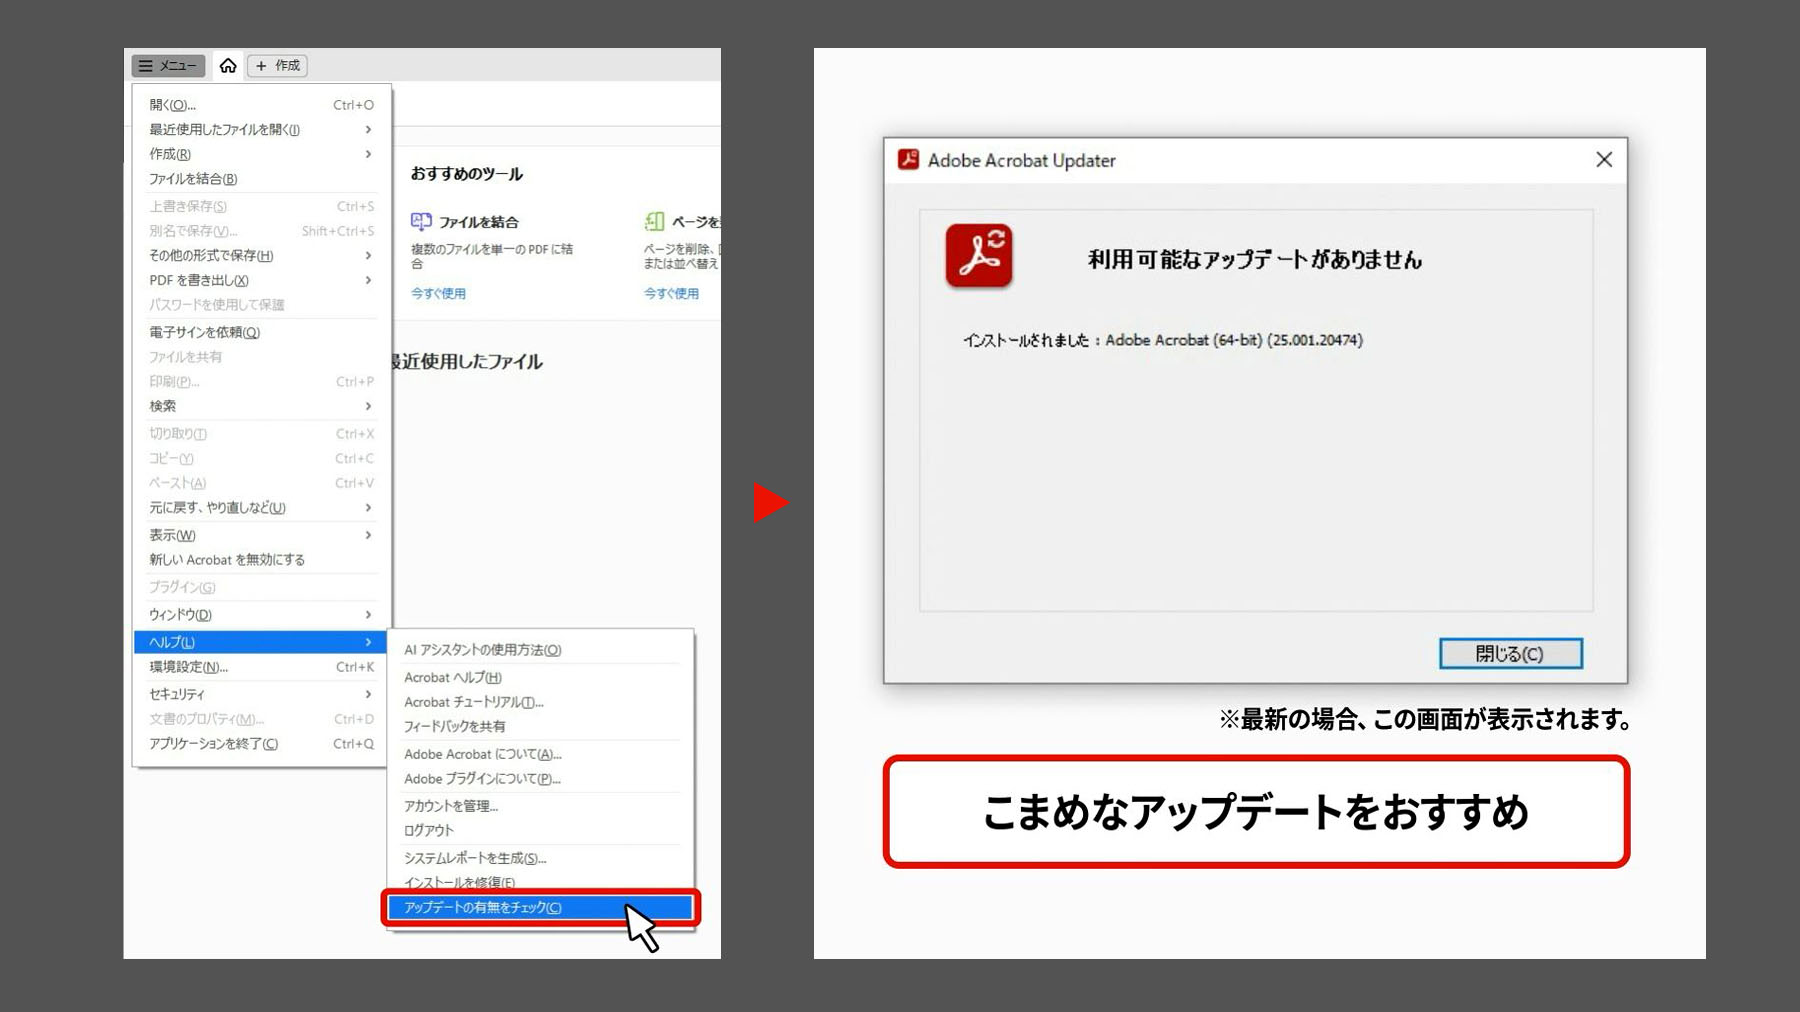Select アカウントを管理... submenu item
The height and width of the screenshot is (1012, 1800).
click(540, 806)
